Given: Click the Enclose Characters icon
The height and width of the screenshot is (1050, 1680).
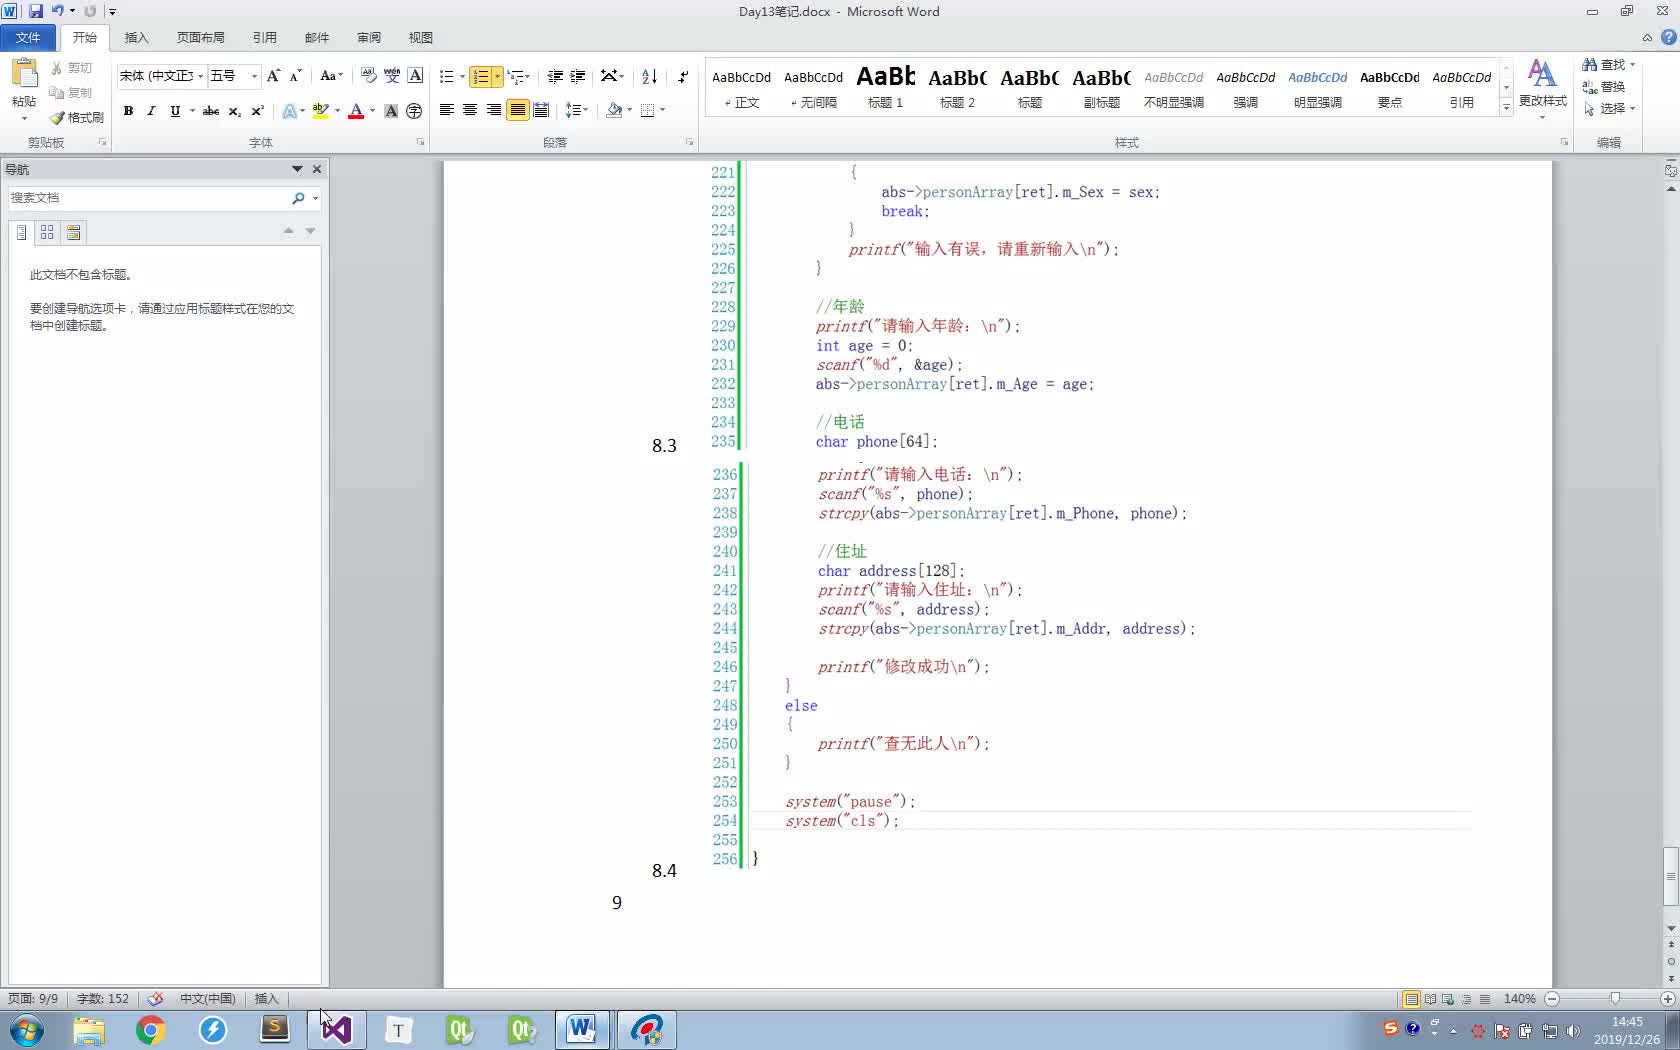Looking at the screenshot, I should click(414, 111).
